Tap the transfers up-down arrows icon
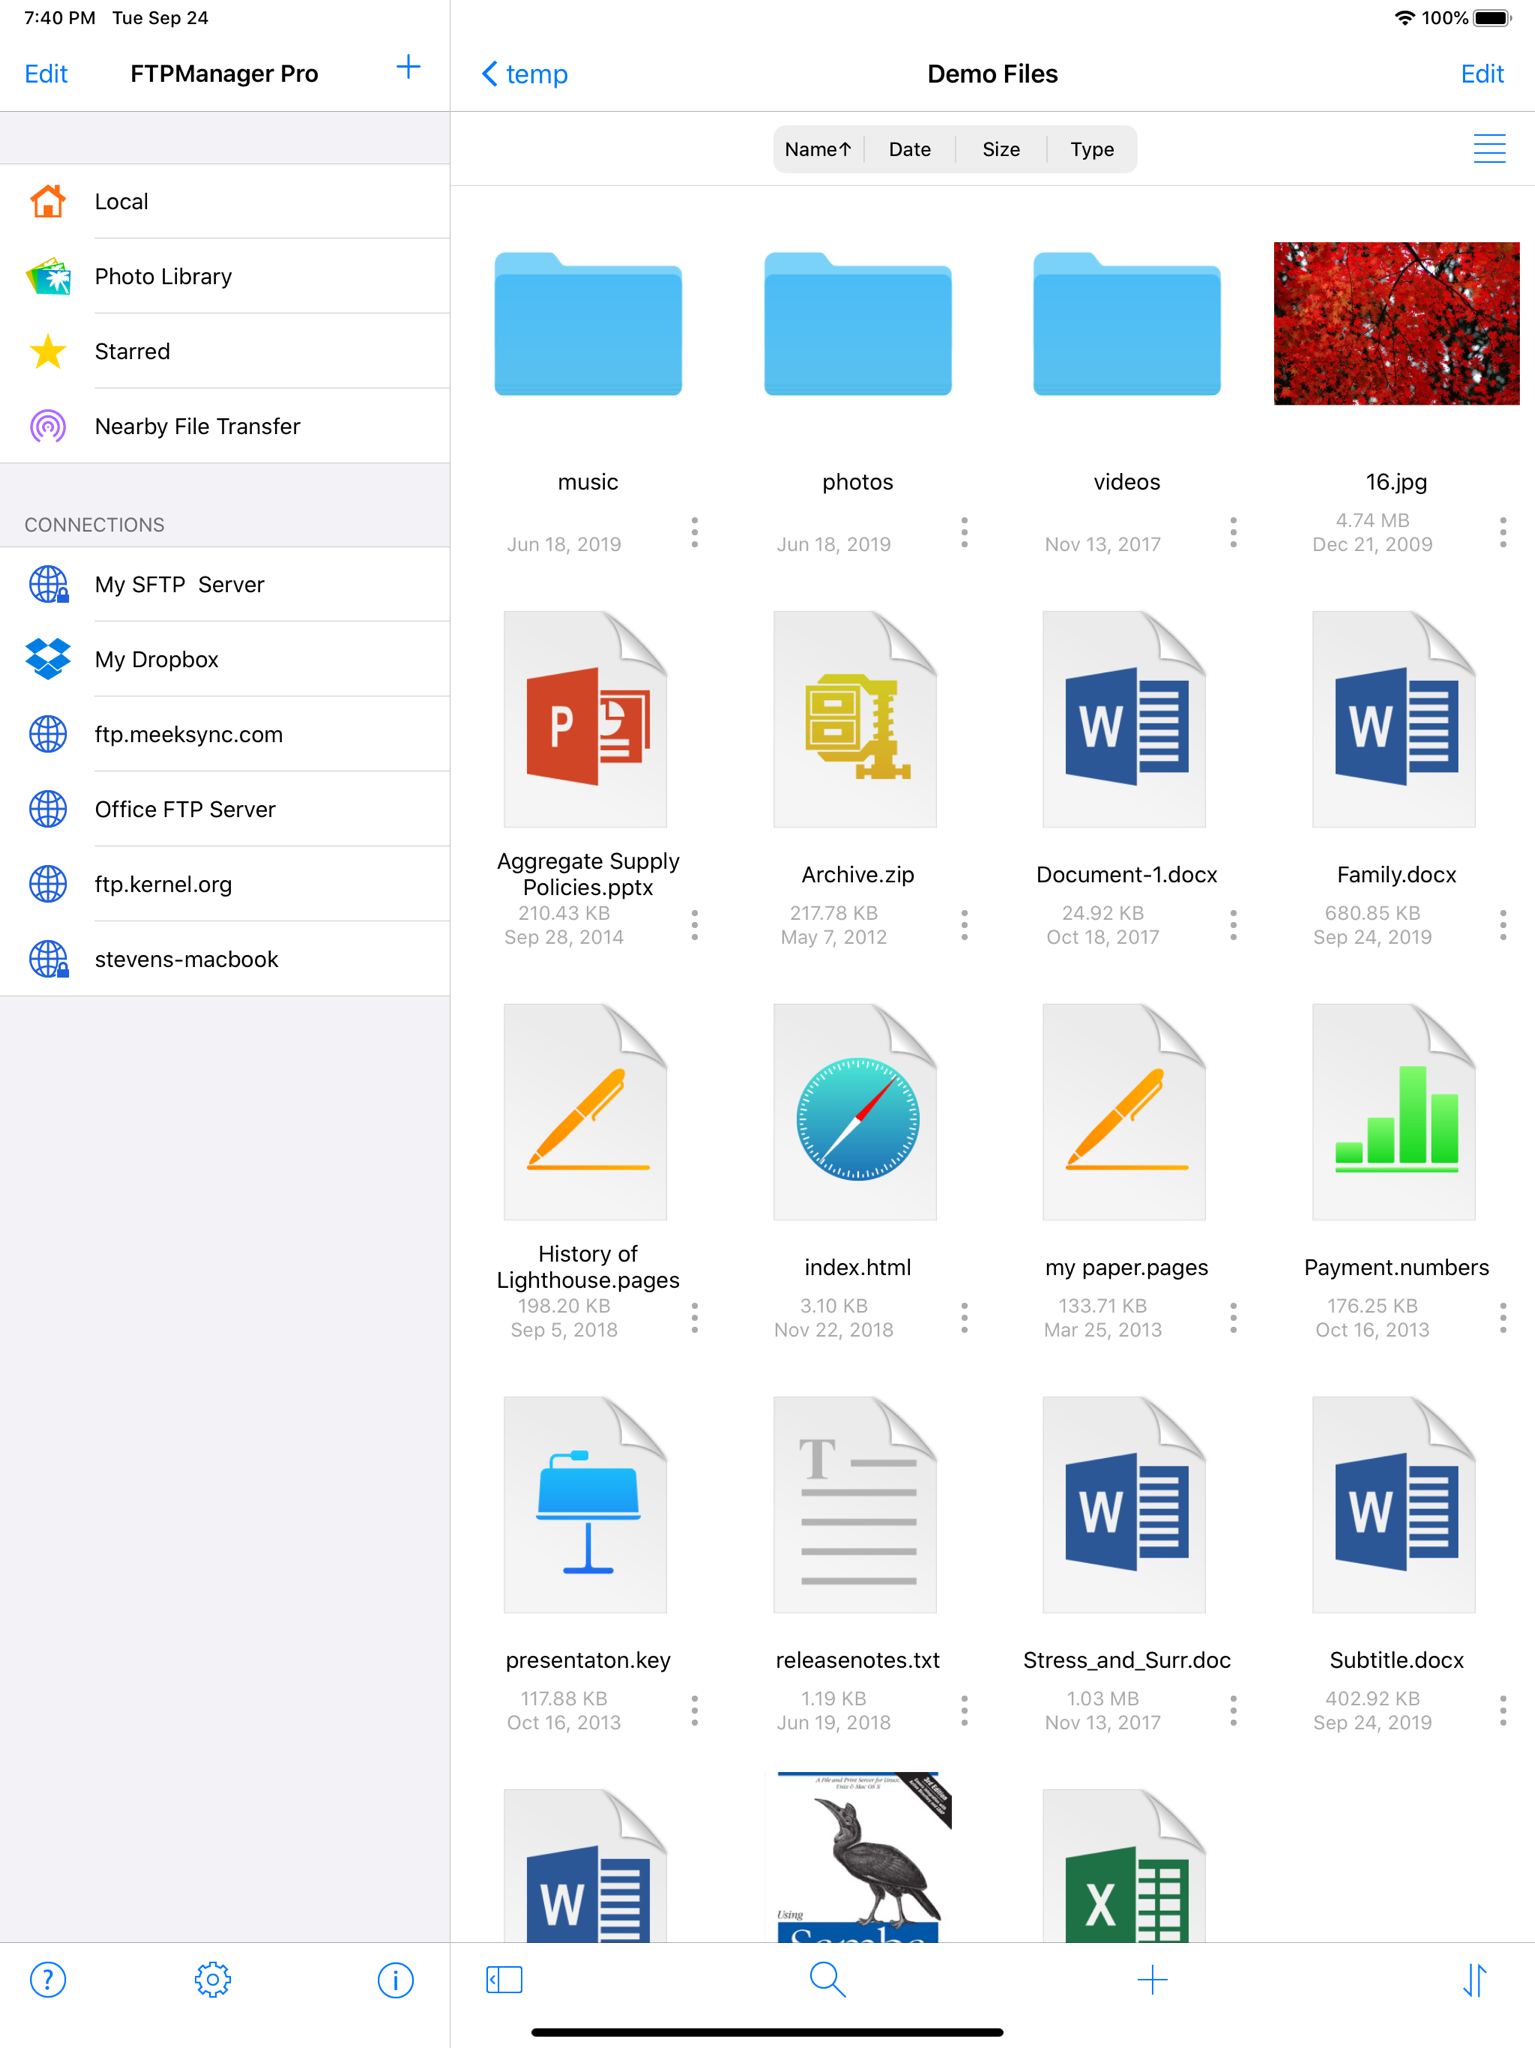The height and width of the screenshot is (2048, 1535). [x=1475, y=1979]
